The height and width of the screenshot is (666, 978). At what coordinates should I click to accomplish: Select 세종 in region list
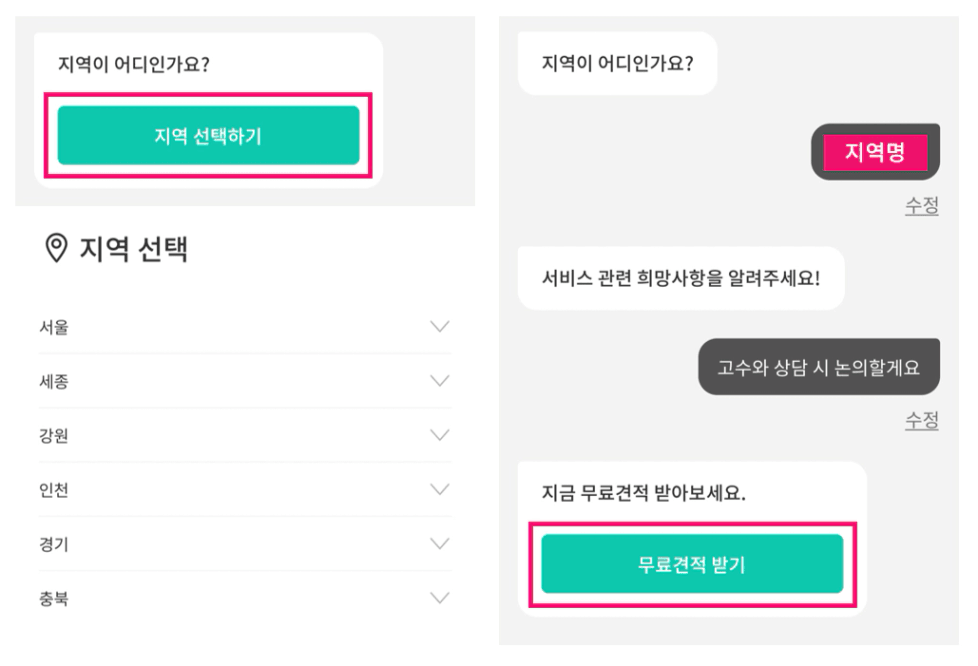tap(244, 381)
